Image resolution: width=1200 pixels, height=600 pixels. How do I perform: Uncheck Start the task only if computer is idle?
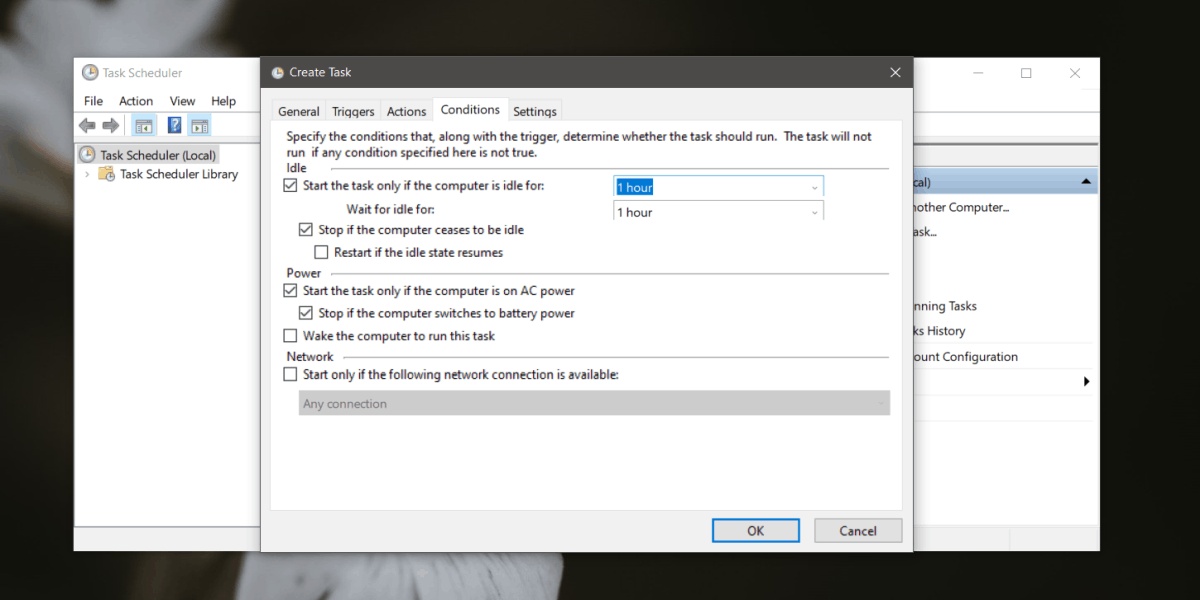click(x=291, y=185)
